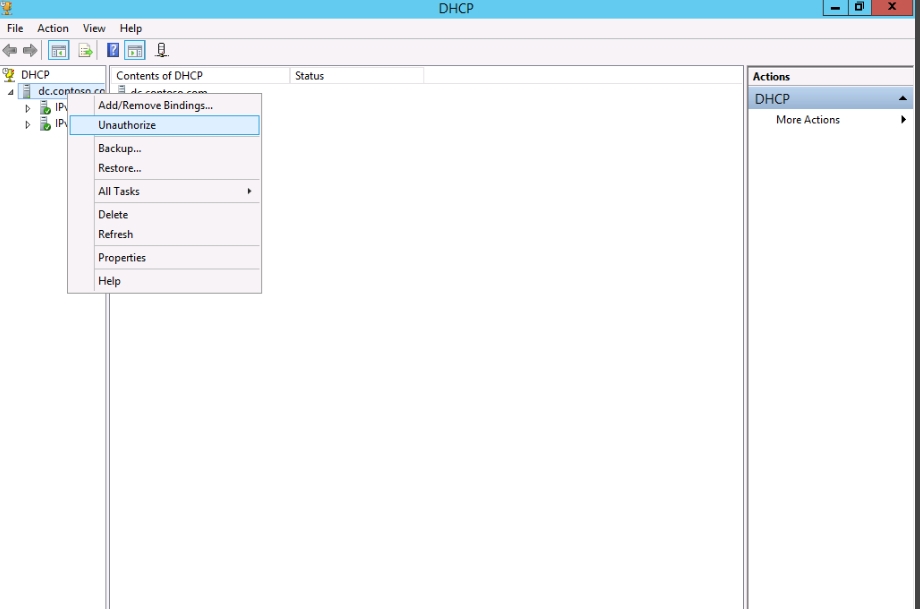Click the Forward arrow in the toolbar
This screenshot has width=920, height=609.
30,51
